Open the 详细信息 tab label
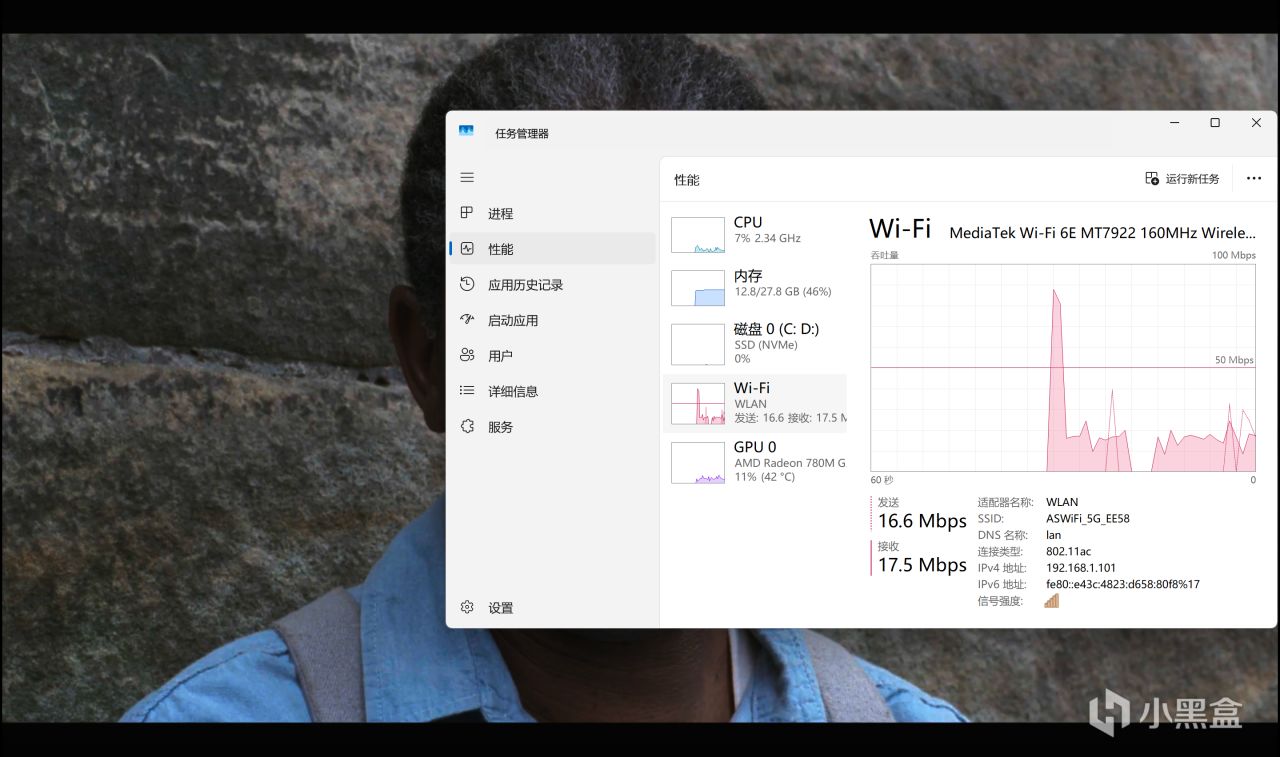The image size is (1280, 757). [x=513, y=391]
